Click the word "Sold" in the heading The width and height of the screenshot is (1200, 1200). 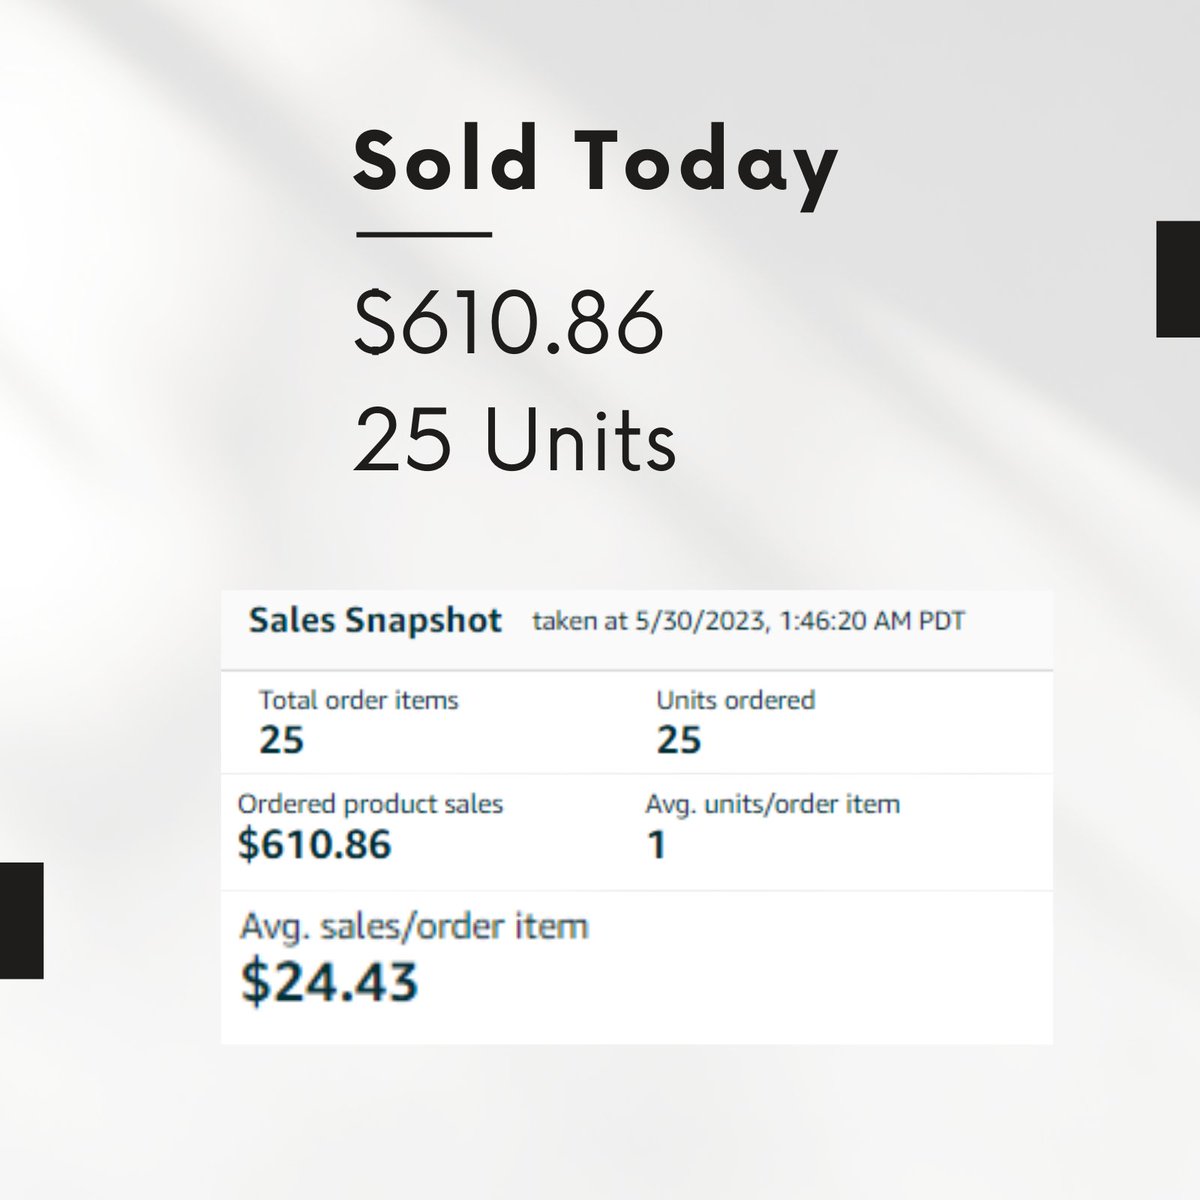(x=446, y=160)
